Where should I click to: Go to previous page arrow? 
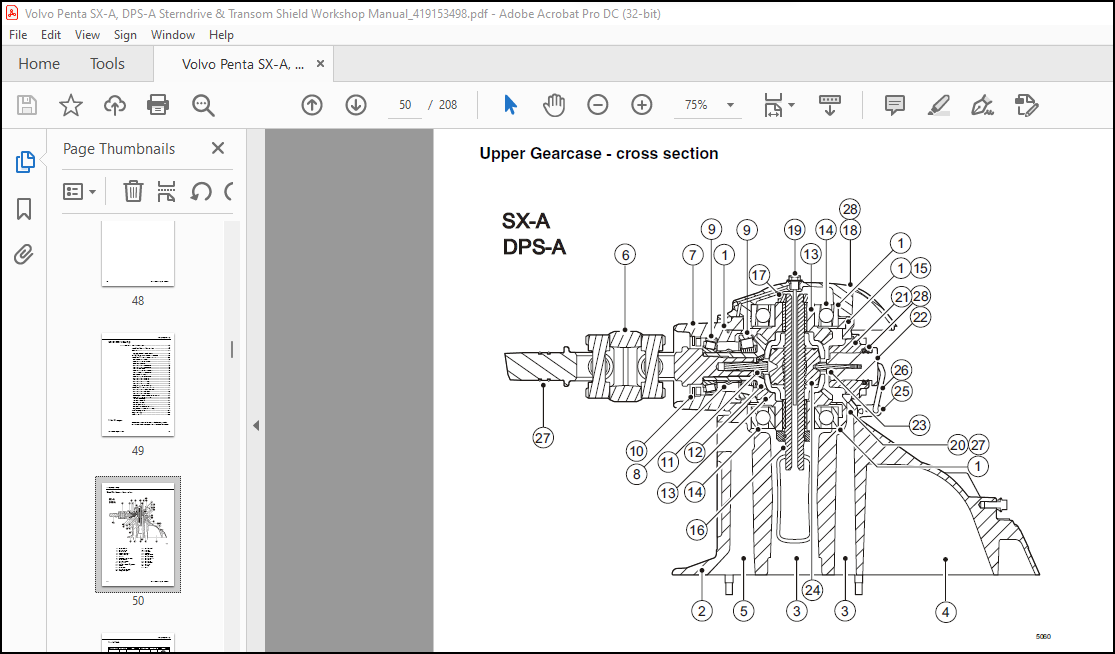point(311,105)
